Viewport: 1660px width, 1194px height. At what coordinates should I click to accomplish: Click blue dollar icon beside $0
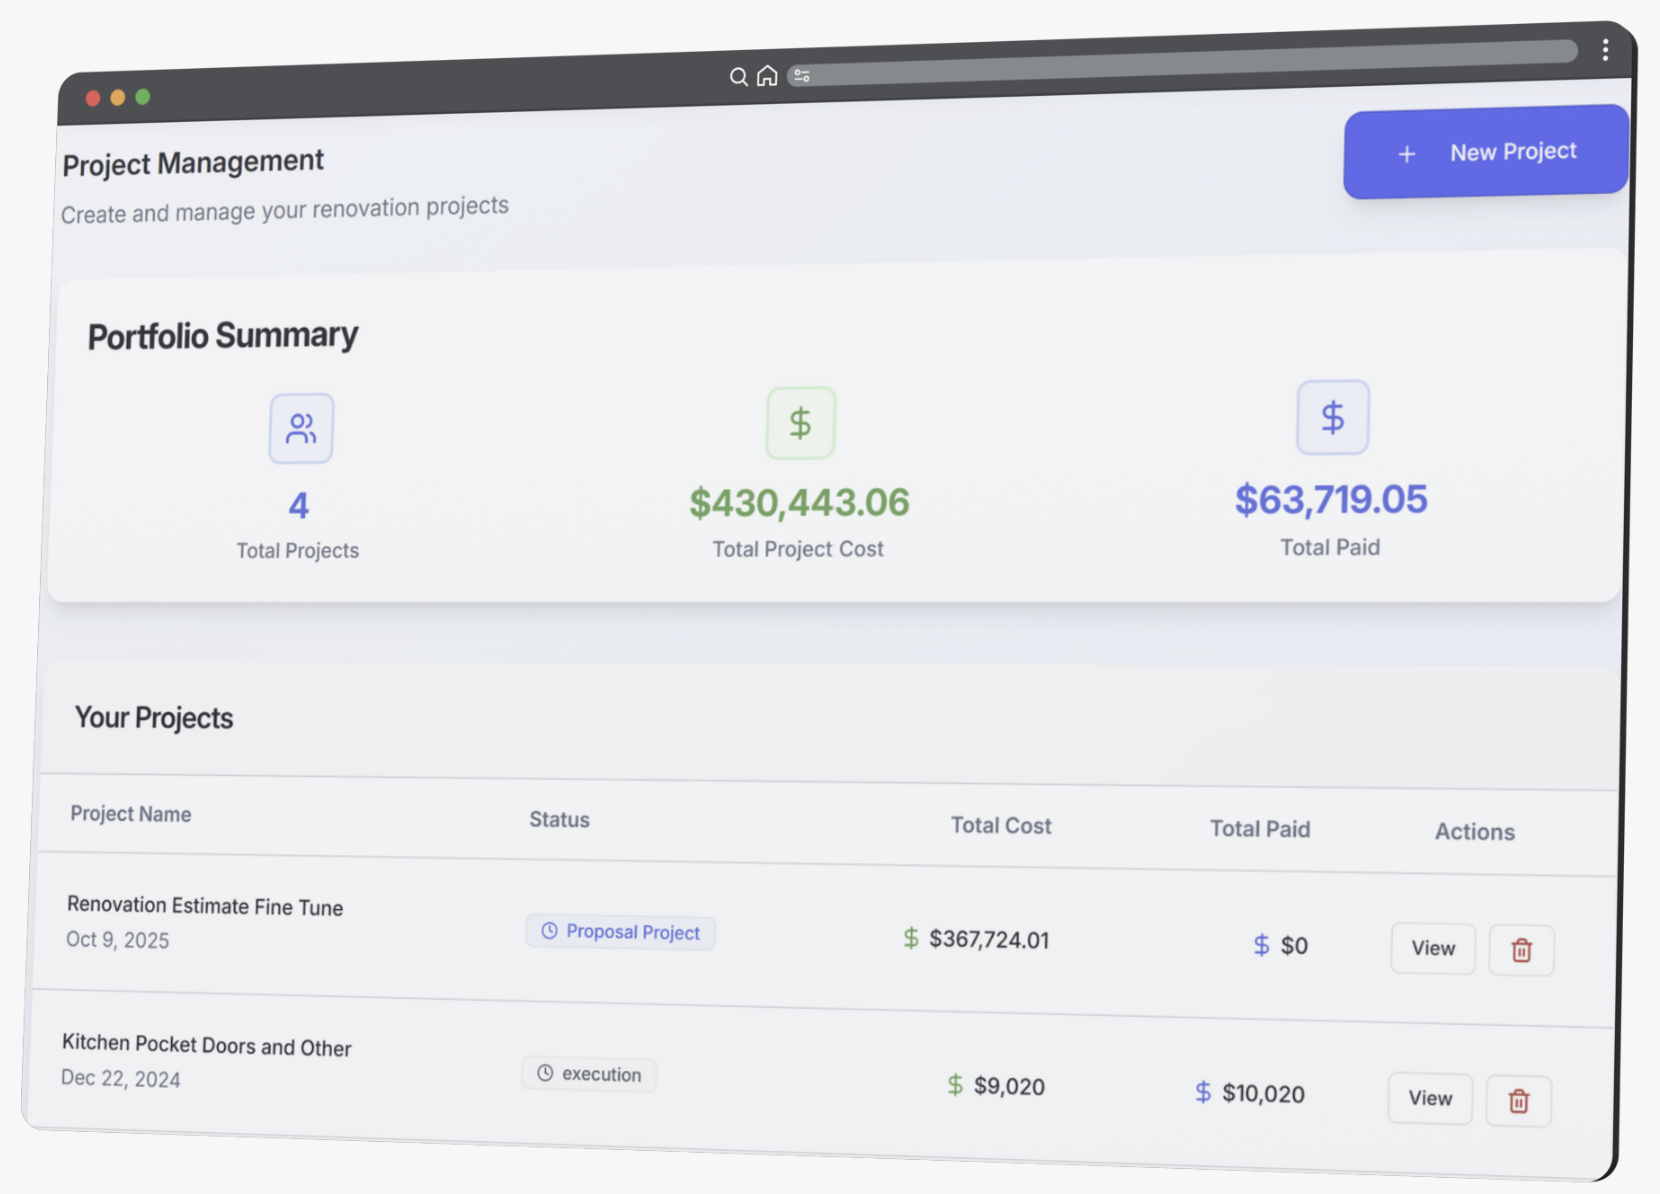point(1261,945)
